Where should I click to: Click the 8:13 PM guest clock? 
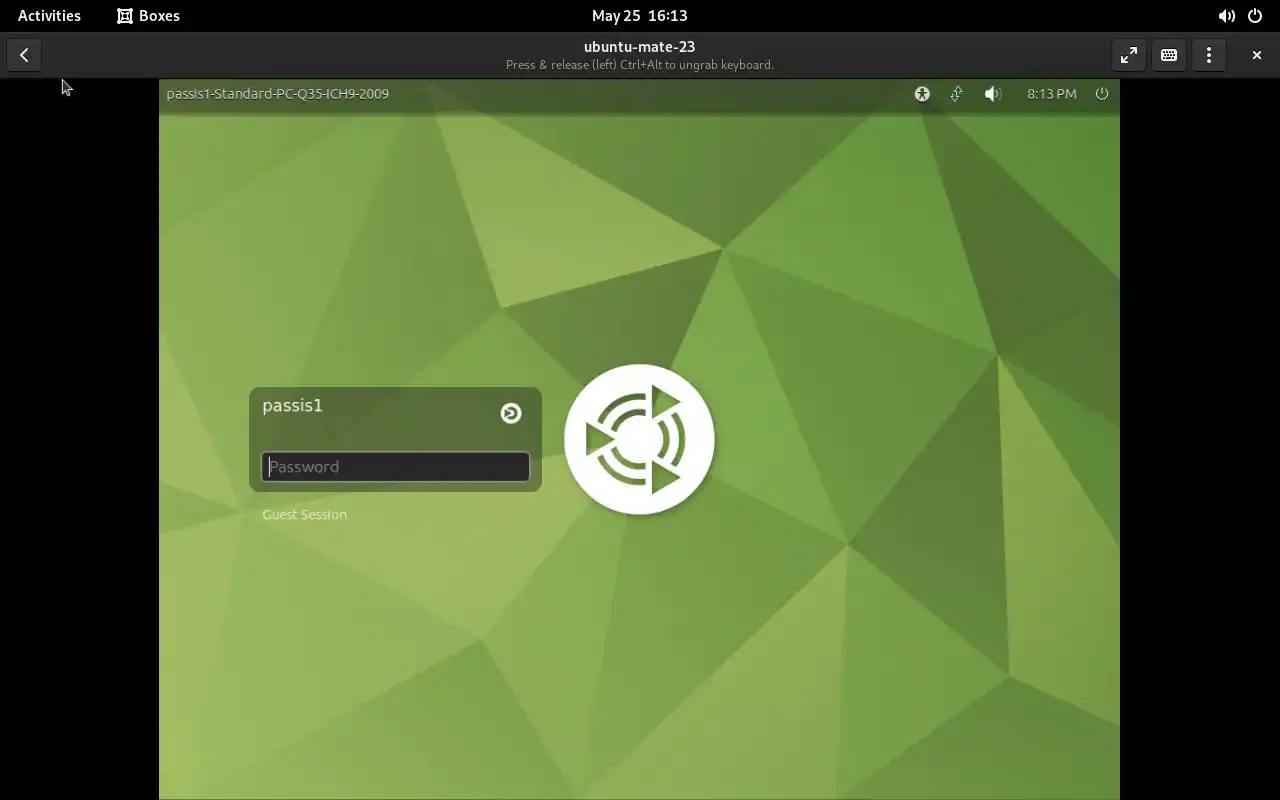pyautogui.click(x=1052, y=93)
